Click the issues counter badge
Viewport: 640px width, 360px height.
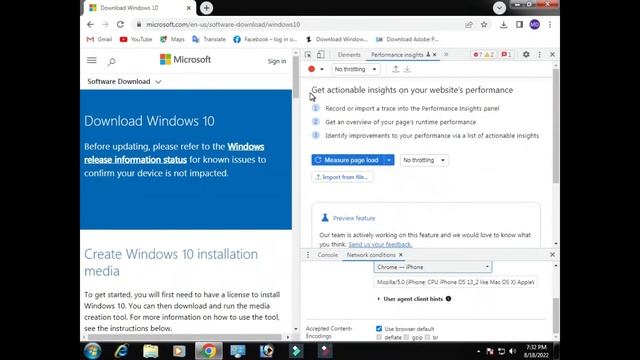pyautogui.click(x=506, y=54)
